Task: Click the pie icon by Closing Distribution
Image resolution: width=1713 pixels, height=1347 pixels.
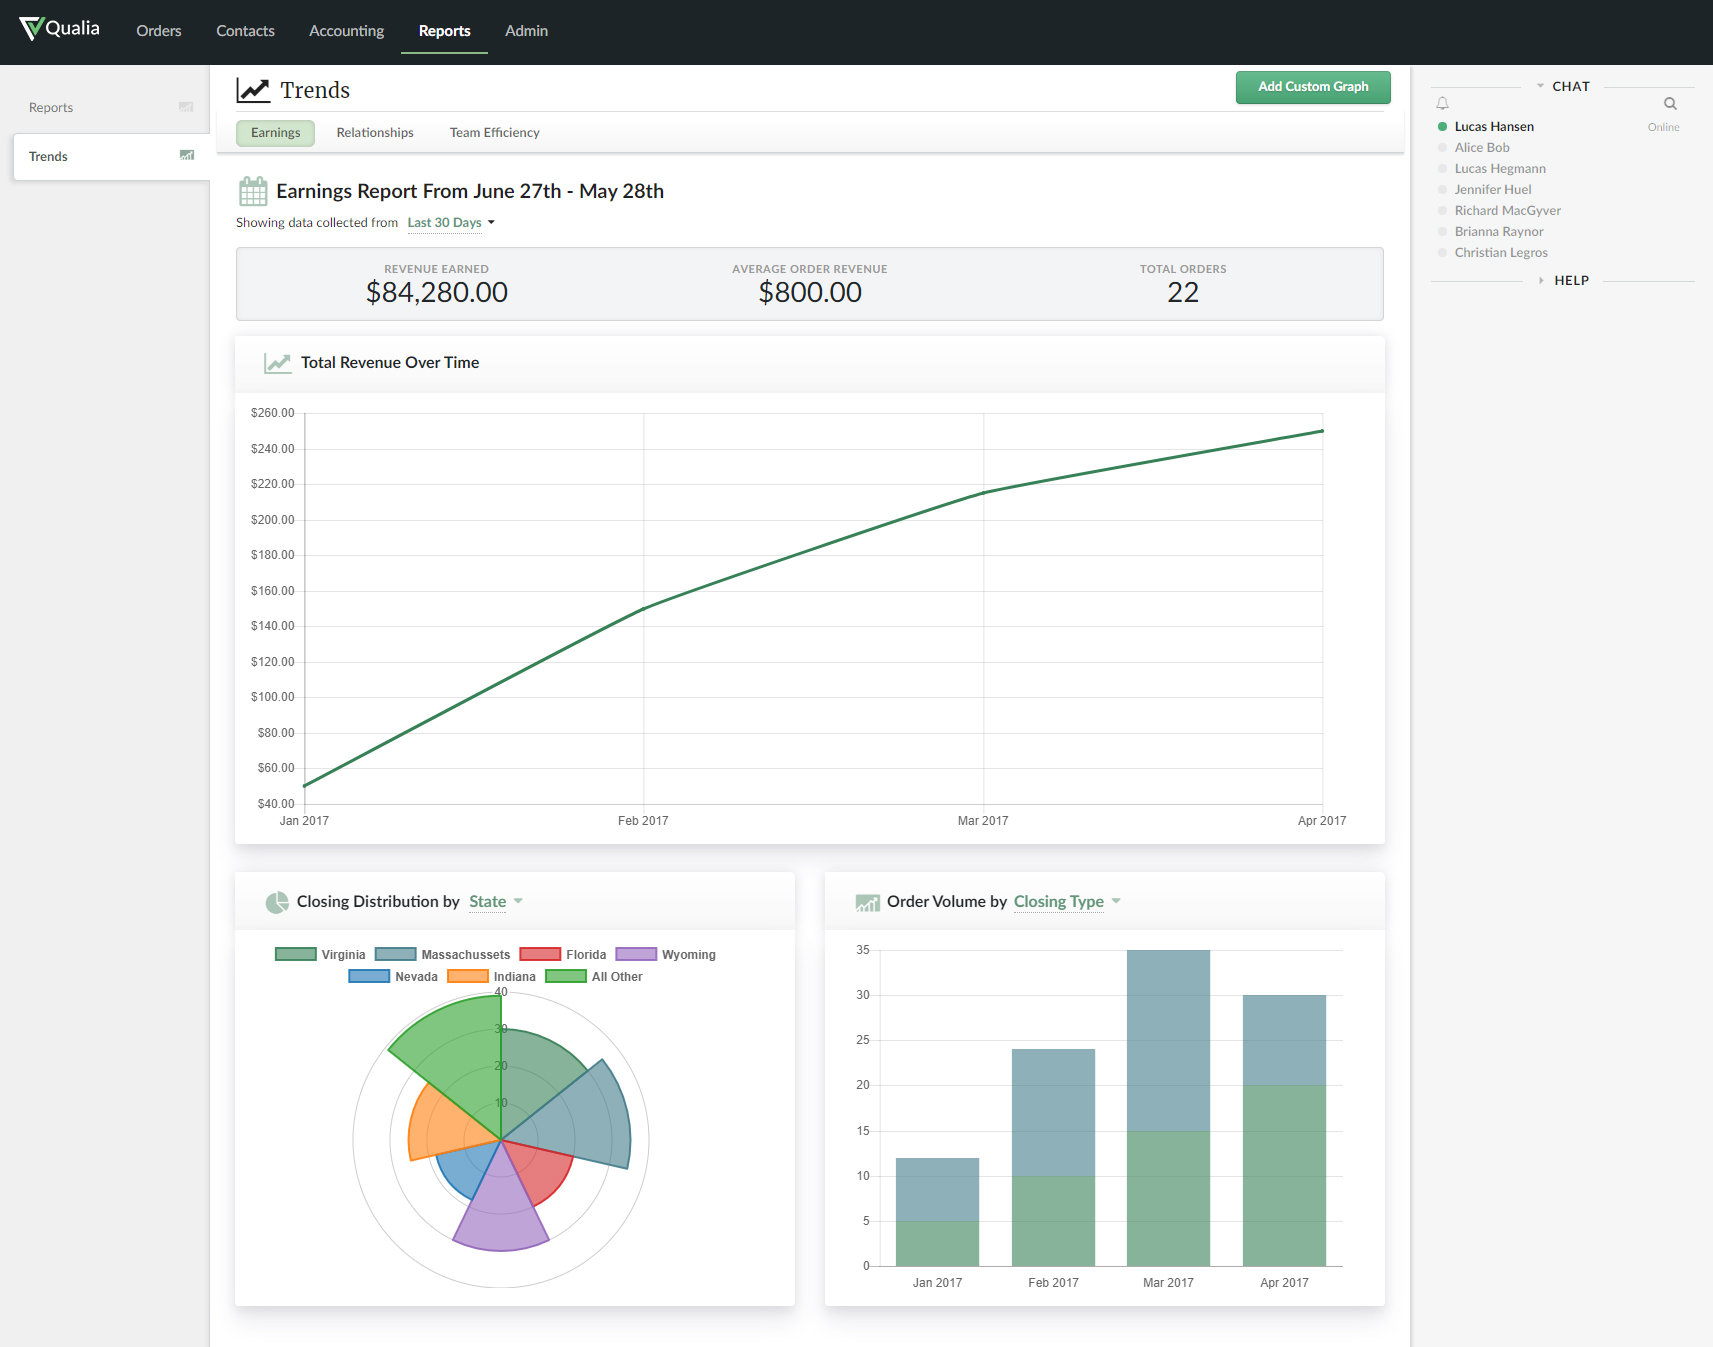Action: click(277, 902)
